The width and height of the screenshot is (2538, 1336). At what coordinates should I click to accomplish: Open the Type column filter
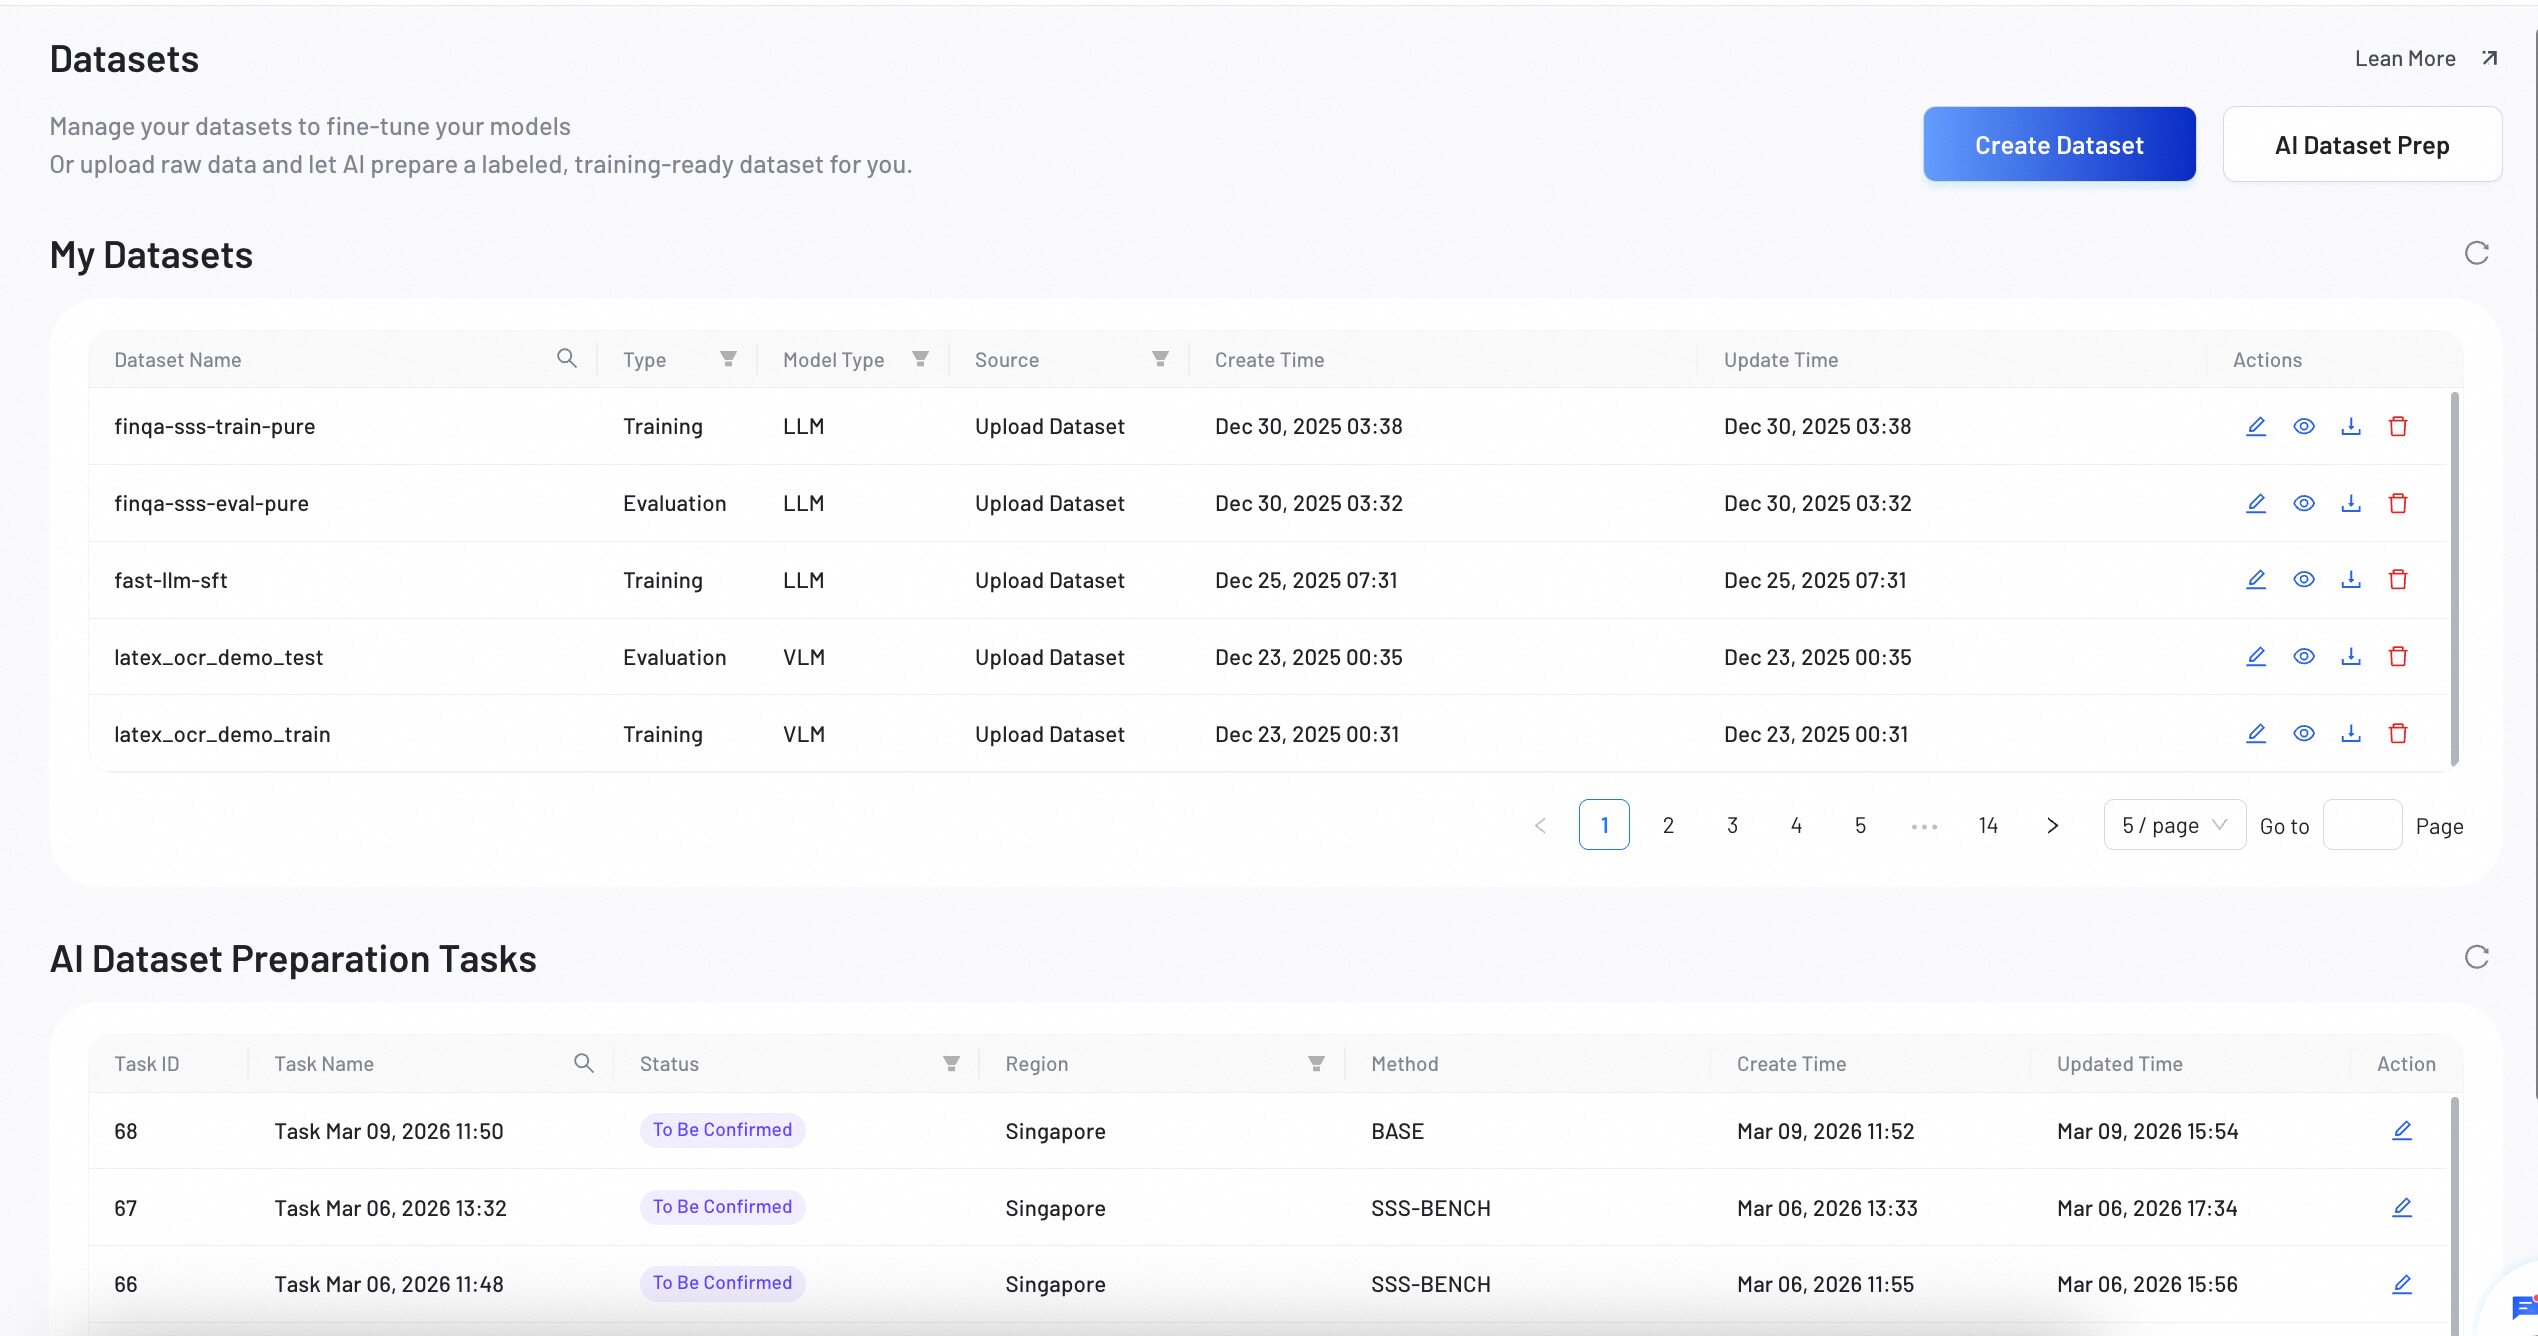pyautogui.click(x=729, y=358)
